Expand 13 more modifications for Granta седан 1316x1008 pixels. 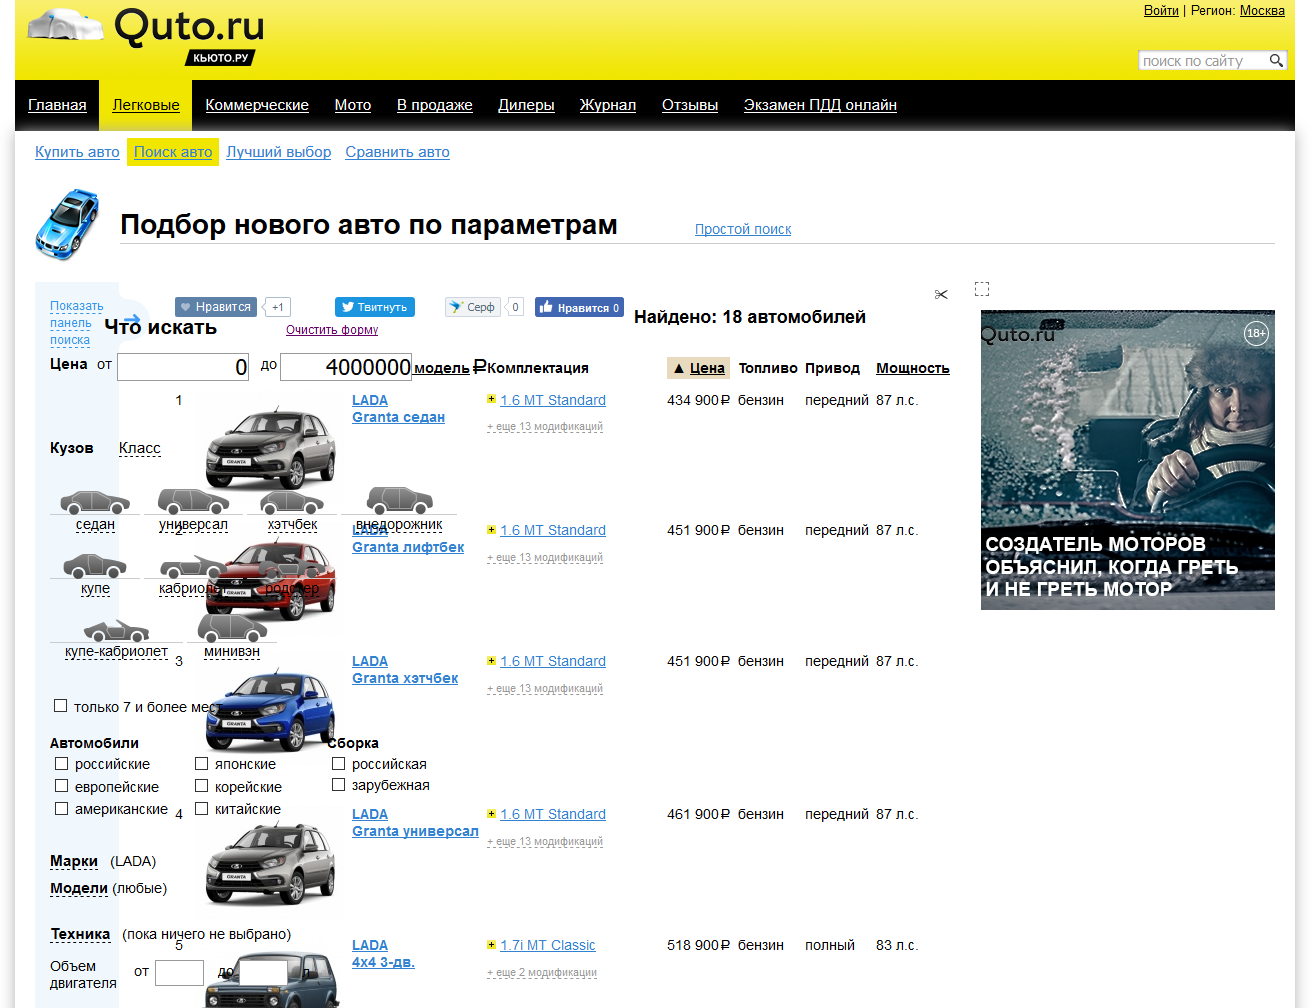click(x=545, y=426)
